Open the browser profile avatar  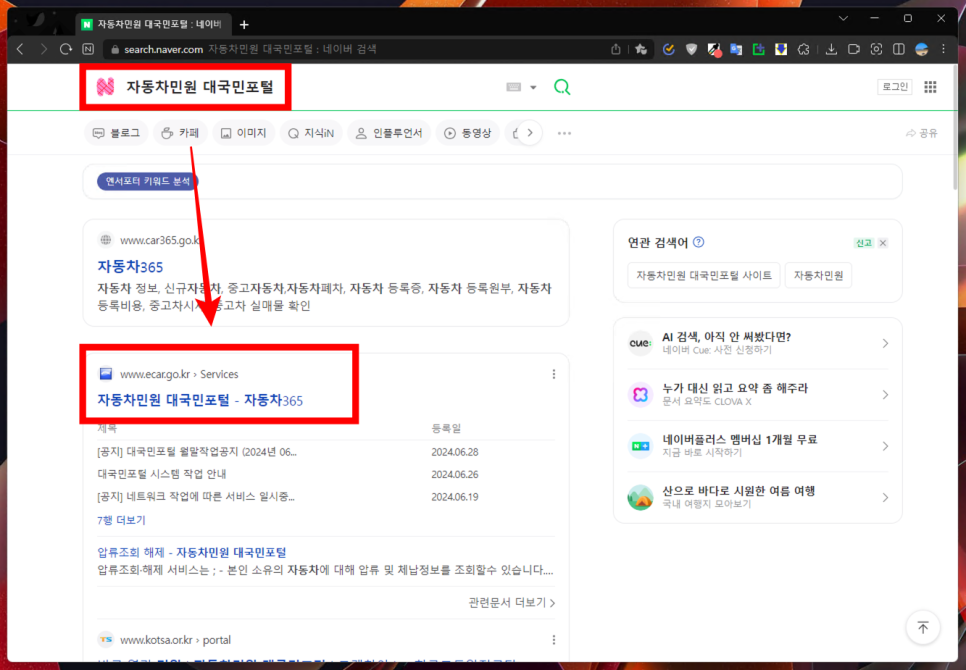(922, 49)
